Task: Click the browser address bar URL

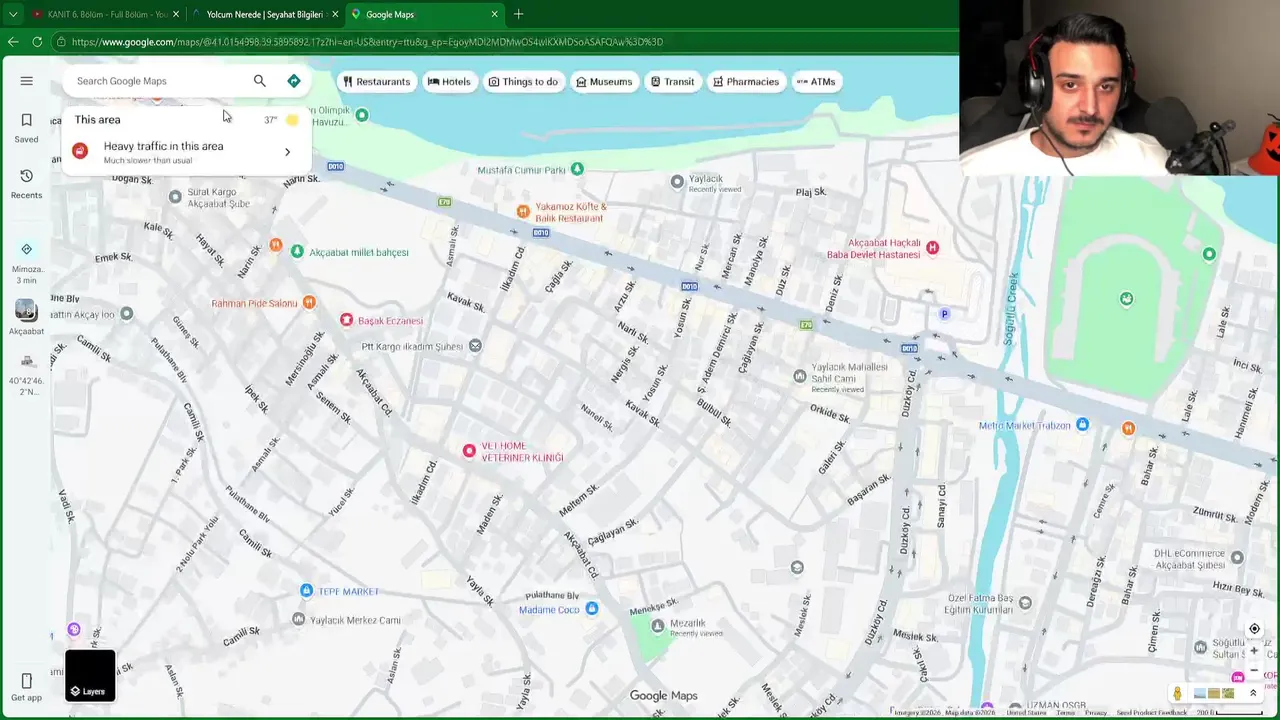Action: coord(367,42)
